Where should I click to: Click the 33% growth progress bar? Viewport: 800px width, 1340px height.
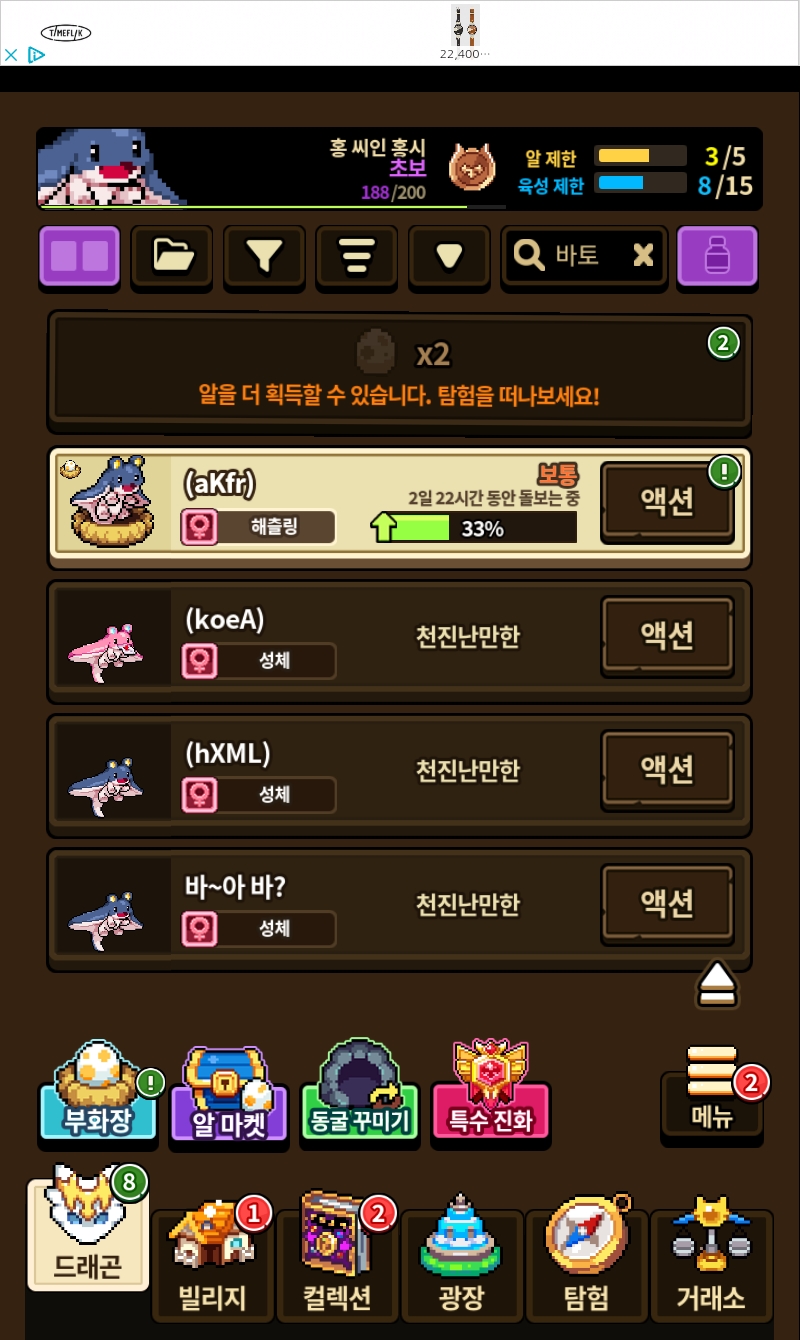[x=473, y=528]
